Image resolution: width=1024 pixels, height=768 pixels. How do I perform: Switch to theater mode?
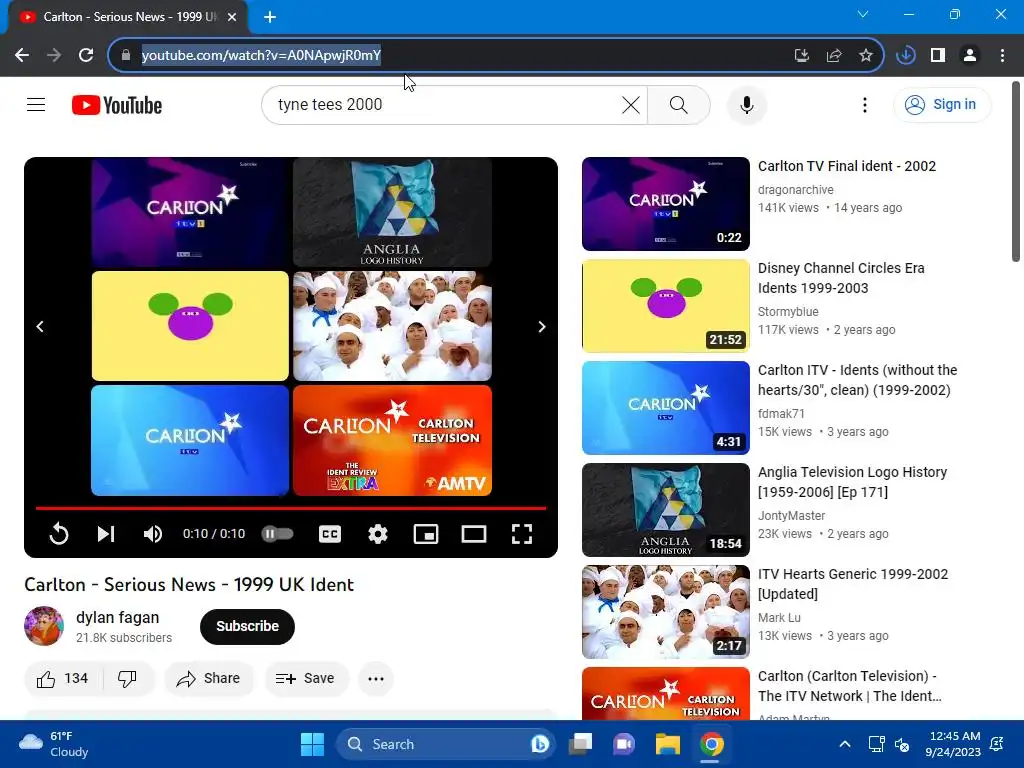tap(473, 534)
